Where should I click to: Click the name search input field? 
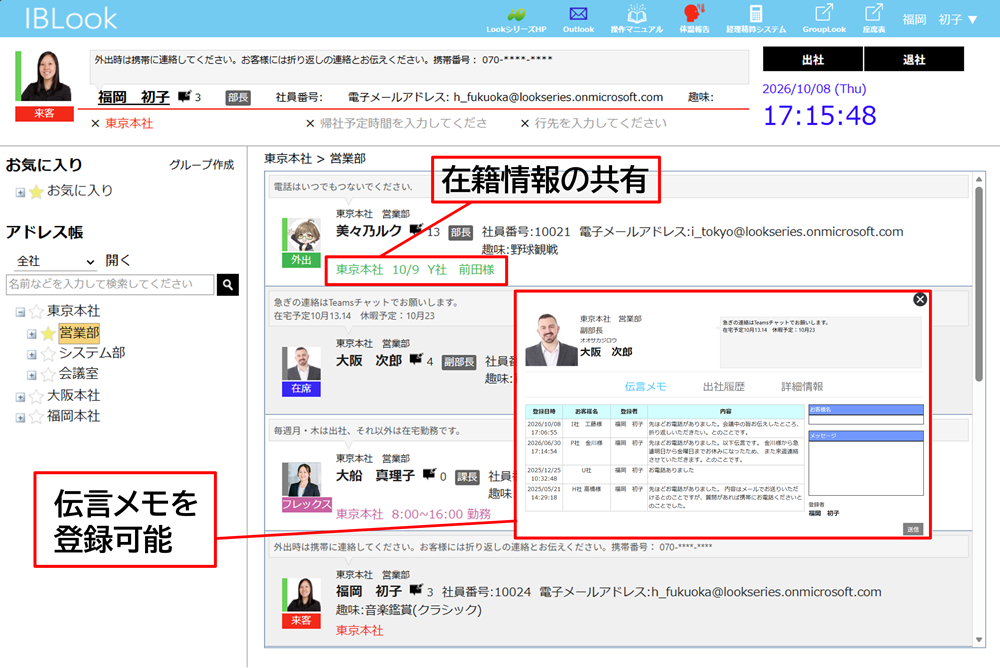[110, 284]
